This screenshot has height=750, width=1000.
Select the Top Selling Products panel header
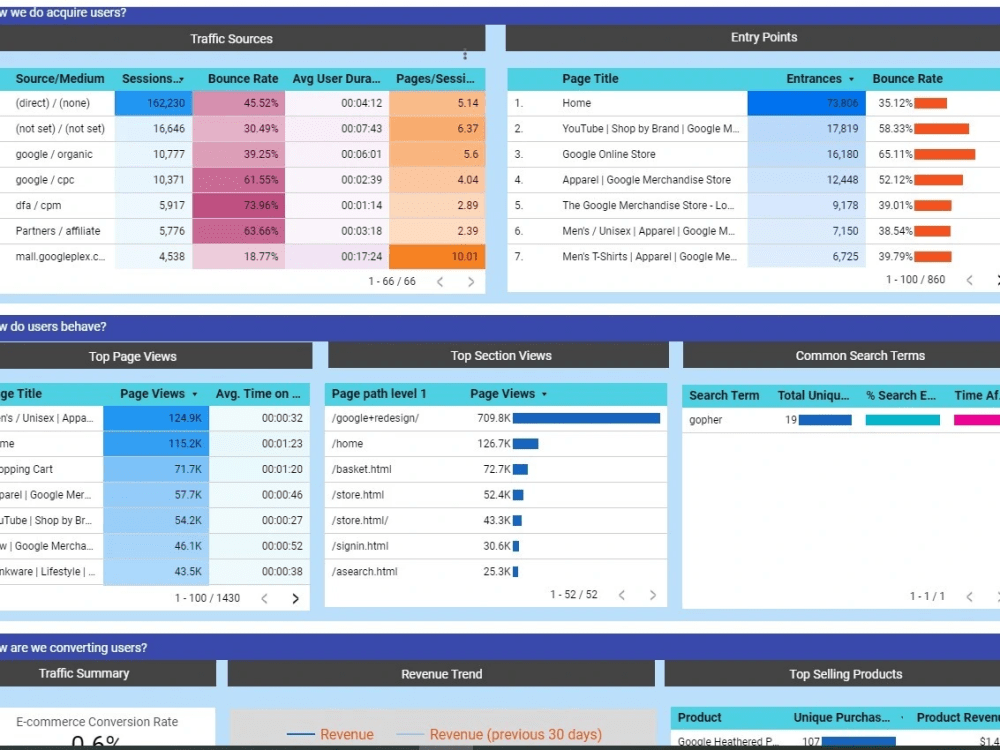tap(845, 673)
